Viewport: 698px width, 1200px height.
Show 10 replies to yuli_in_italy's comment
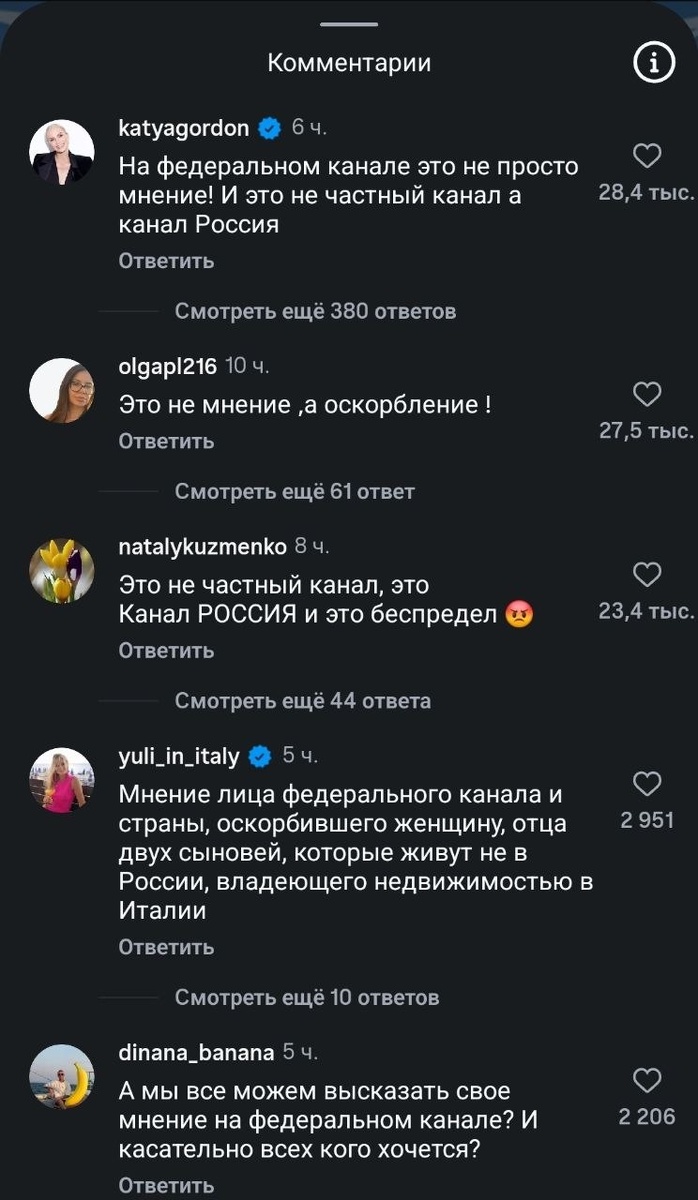(304, 997)
